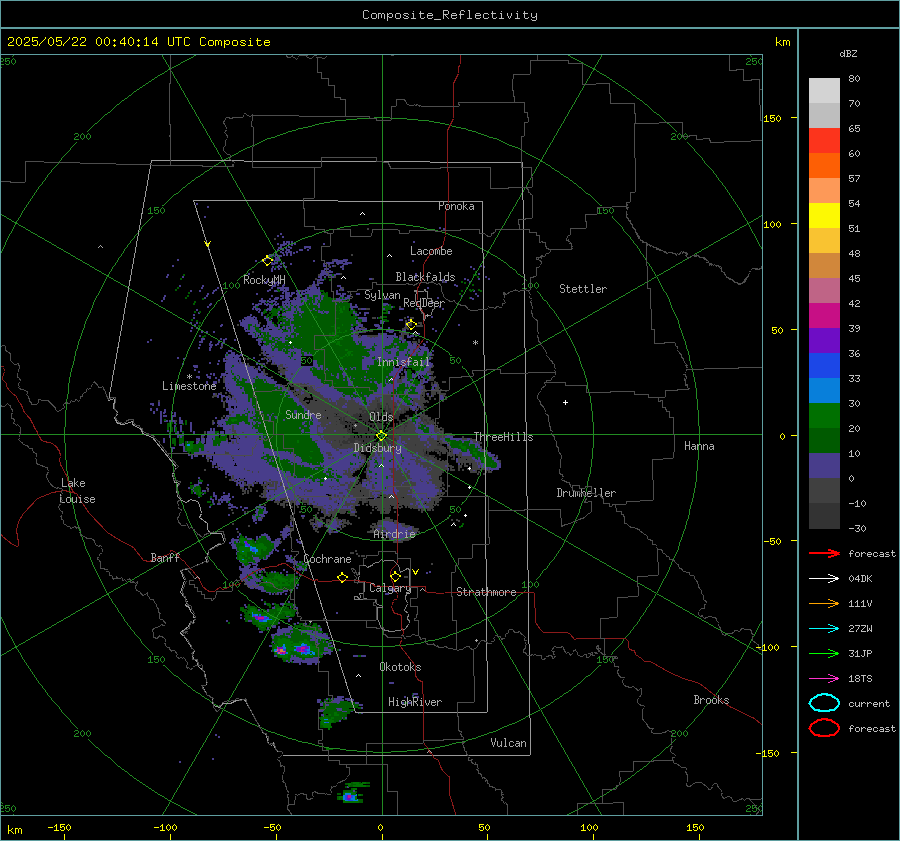
Task: Click the yellow diamond at radar center
Action: coord(382,436)
